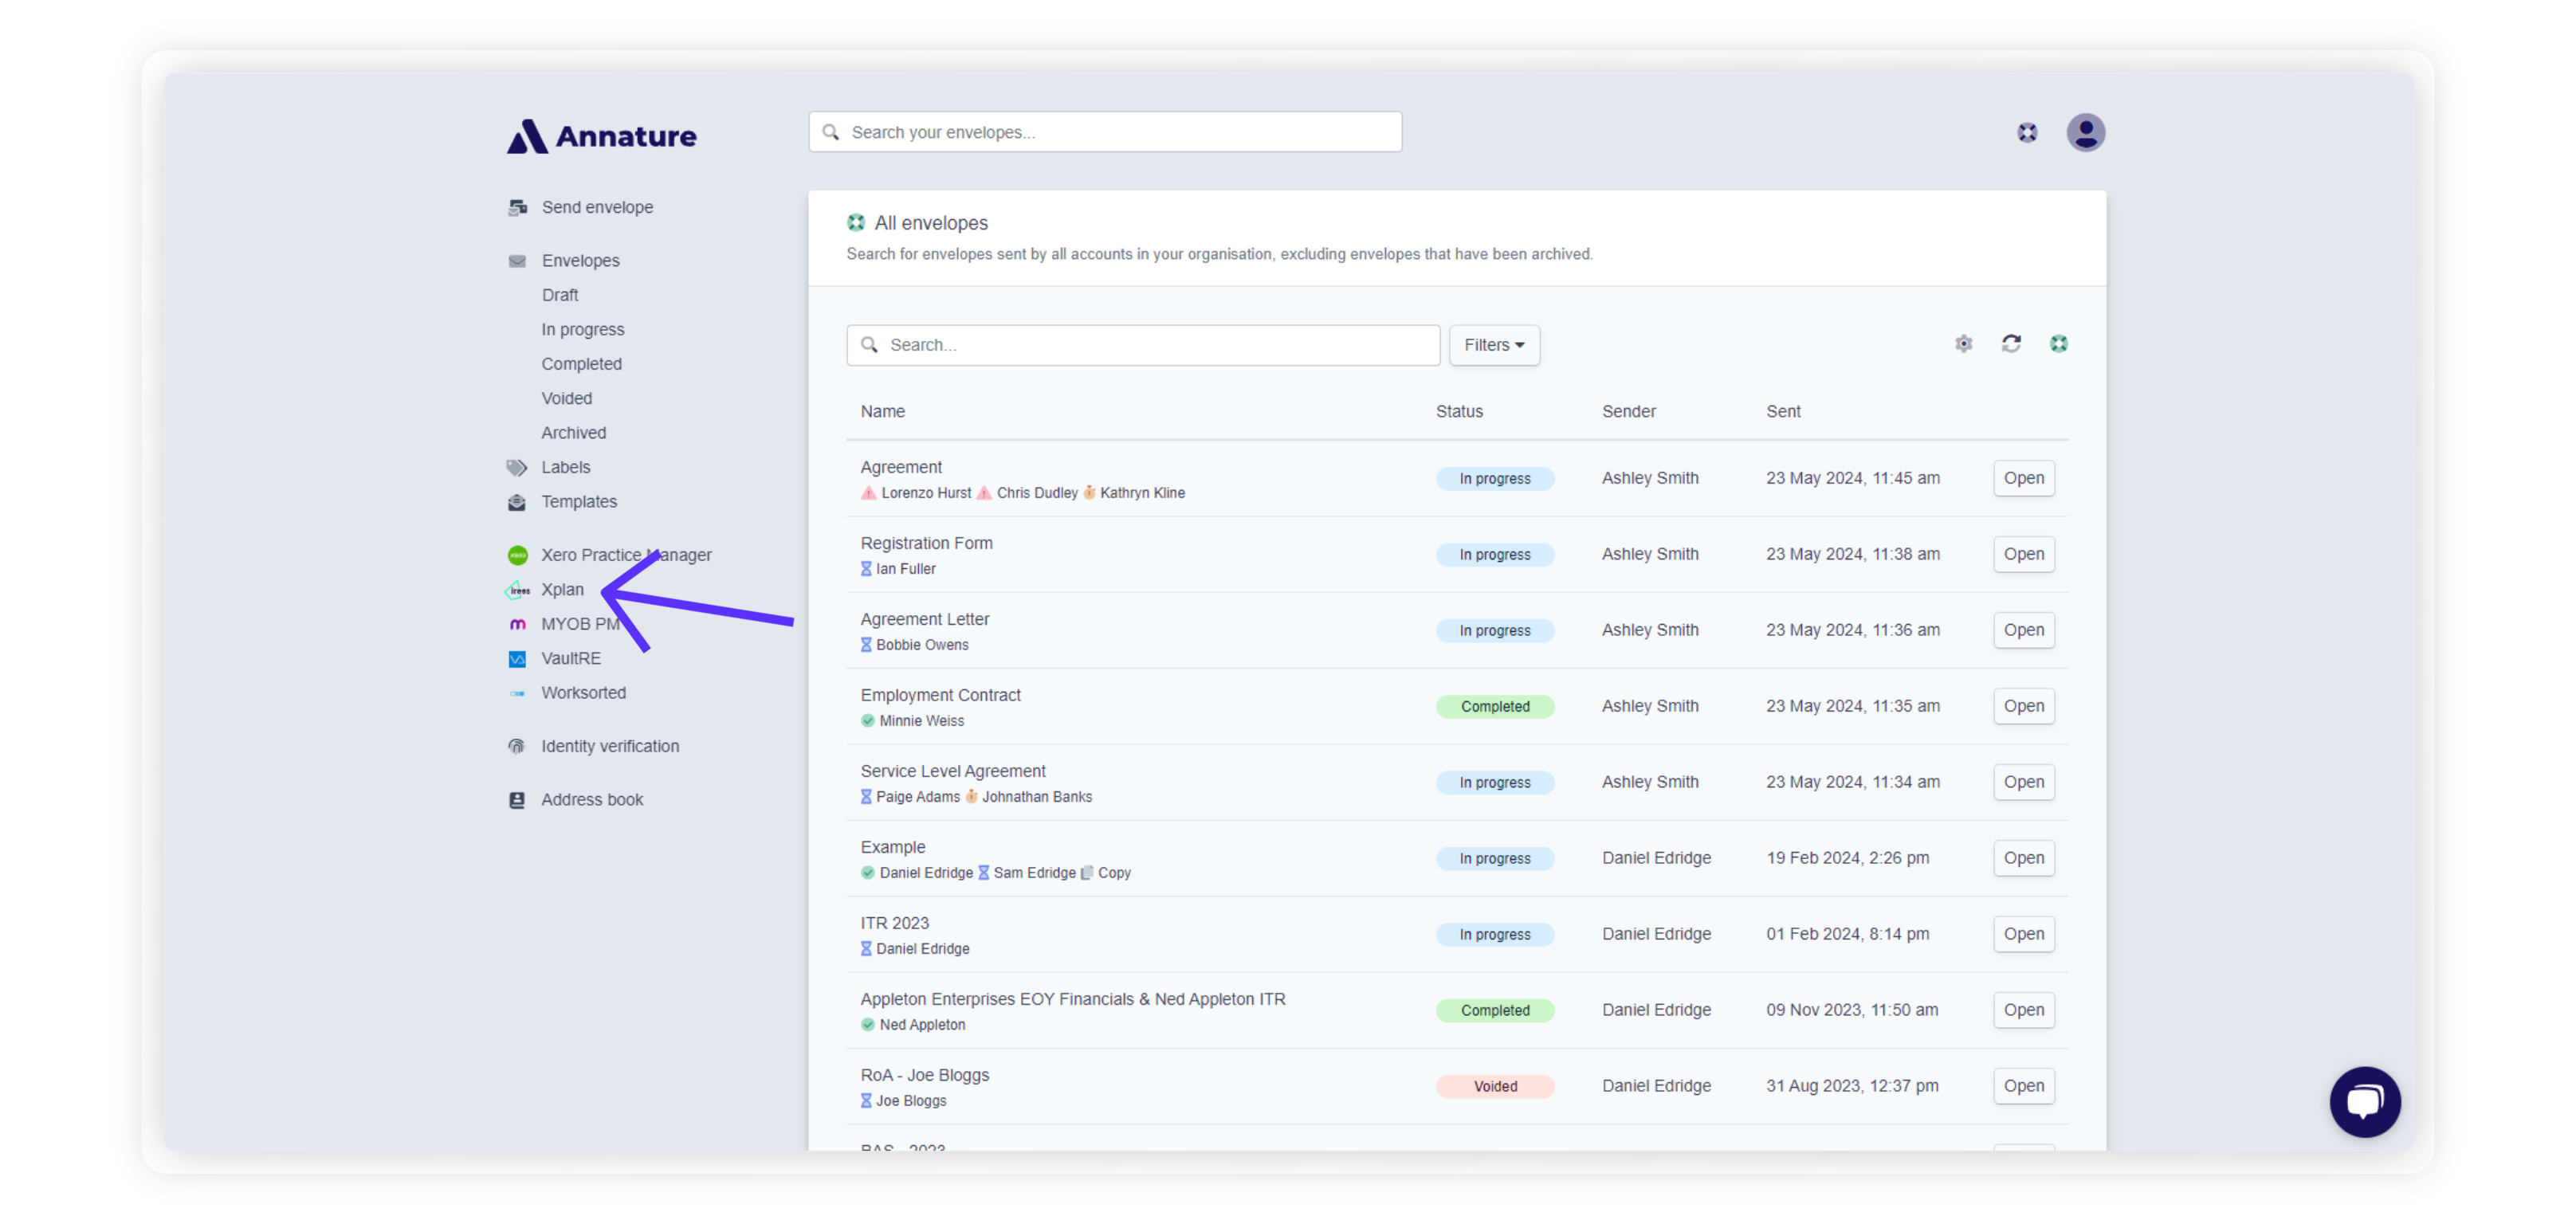Click Send envelope
Image resolution: width=2576 pixels, height=1224 pixels.
597,206
